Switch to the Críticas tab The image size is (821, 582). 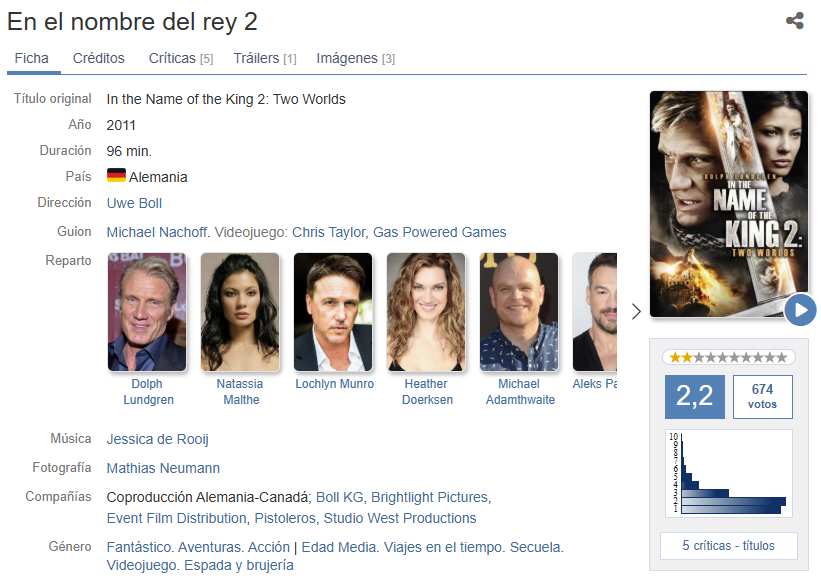[x=181, y=58]
